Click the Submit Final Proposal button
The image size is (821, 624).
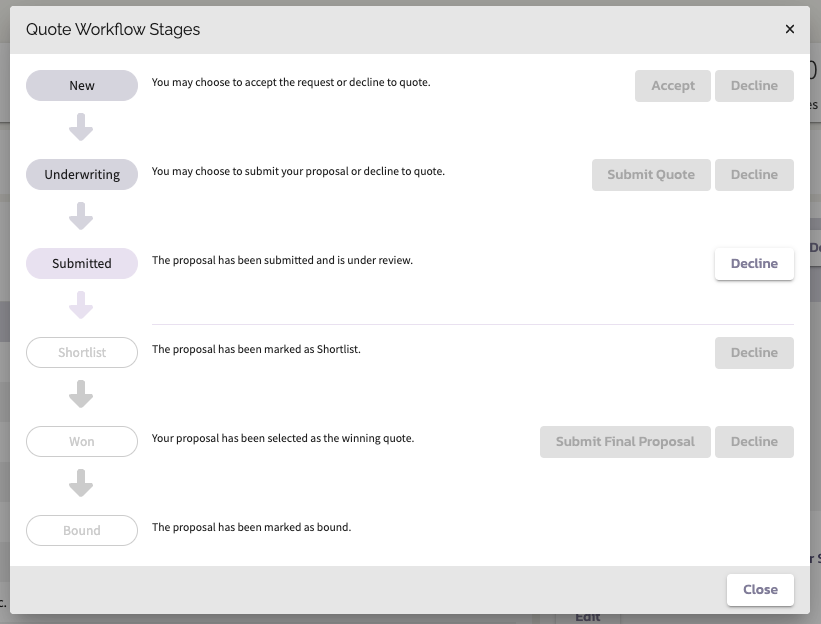click(624, 441)
